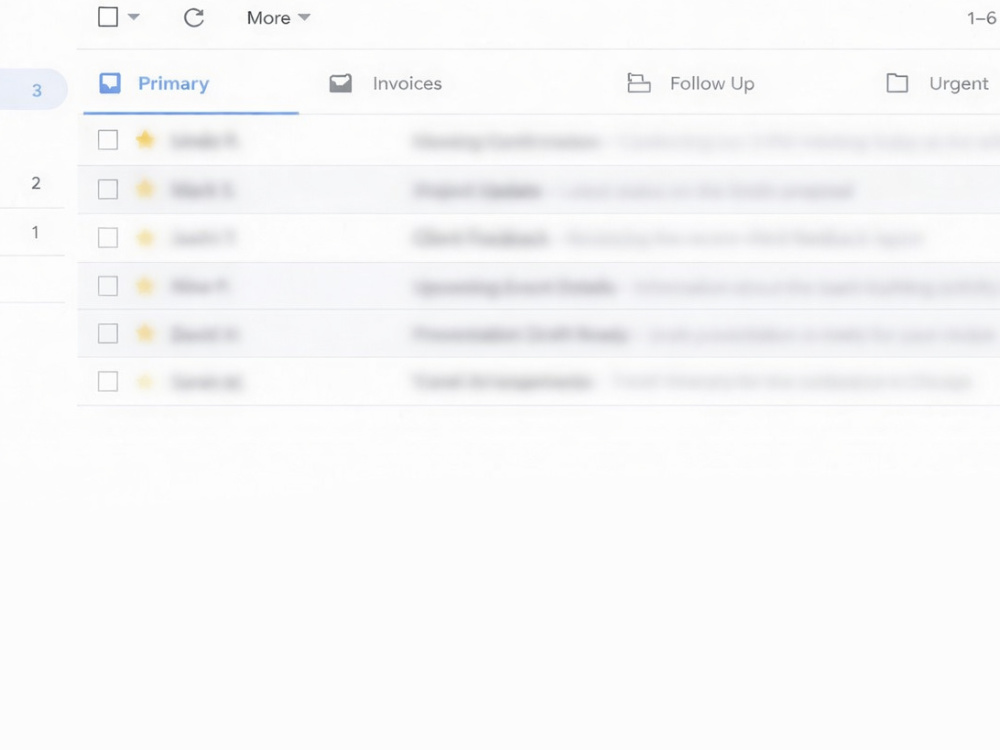This screenshot has width=1000, height=750.
Task: Go to the Follow Up tab
Action: click(691, 84)
